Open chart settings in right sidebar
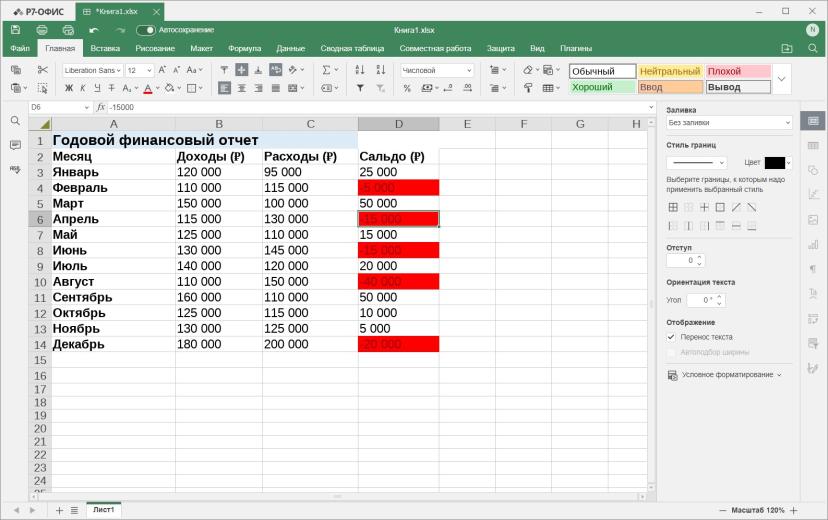This screenshot has height=520, width=828. coord(813,244)
